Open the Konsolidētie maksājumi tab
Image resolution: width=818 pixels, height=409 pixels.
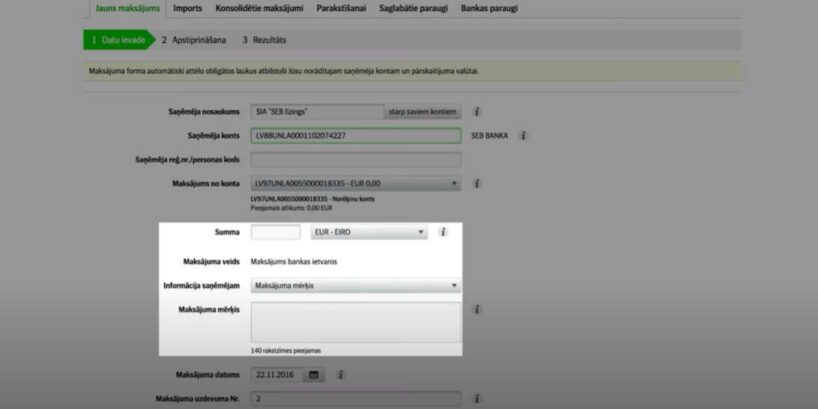pos(259,8)
